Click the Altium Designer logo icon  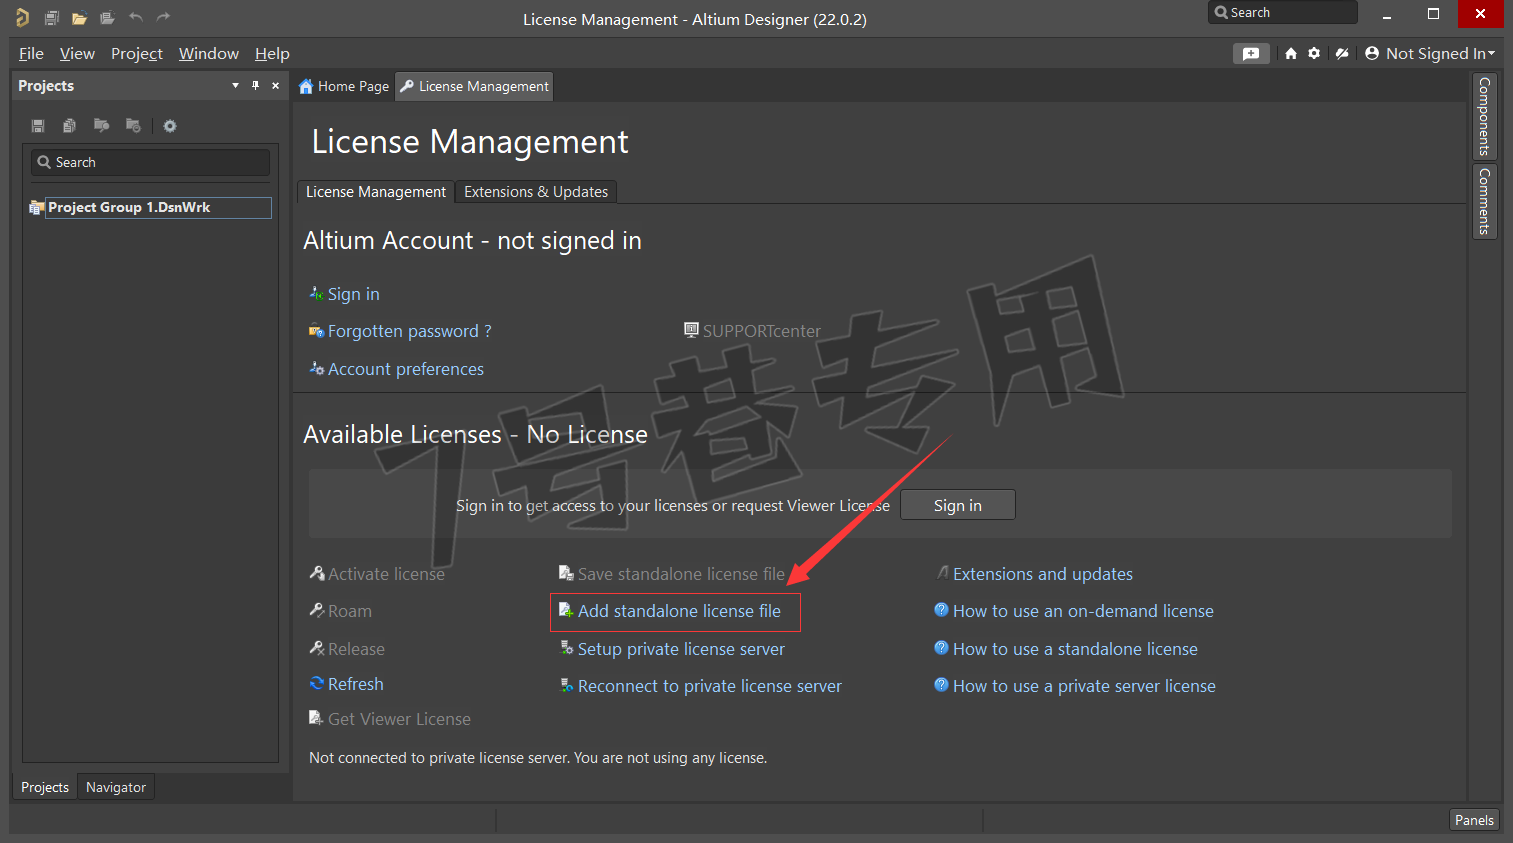tap(22, 17)
